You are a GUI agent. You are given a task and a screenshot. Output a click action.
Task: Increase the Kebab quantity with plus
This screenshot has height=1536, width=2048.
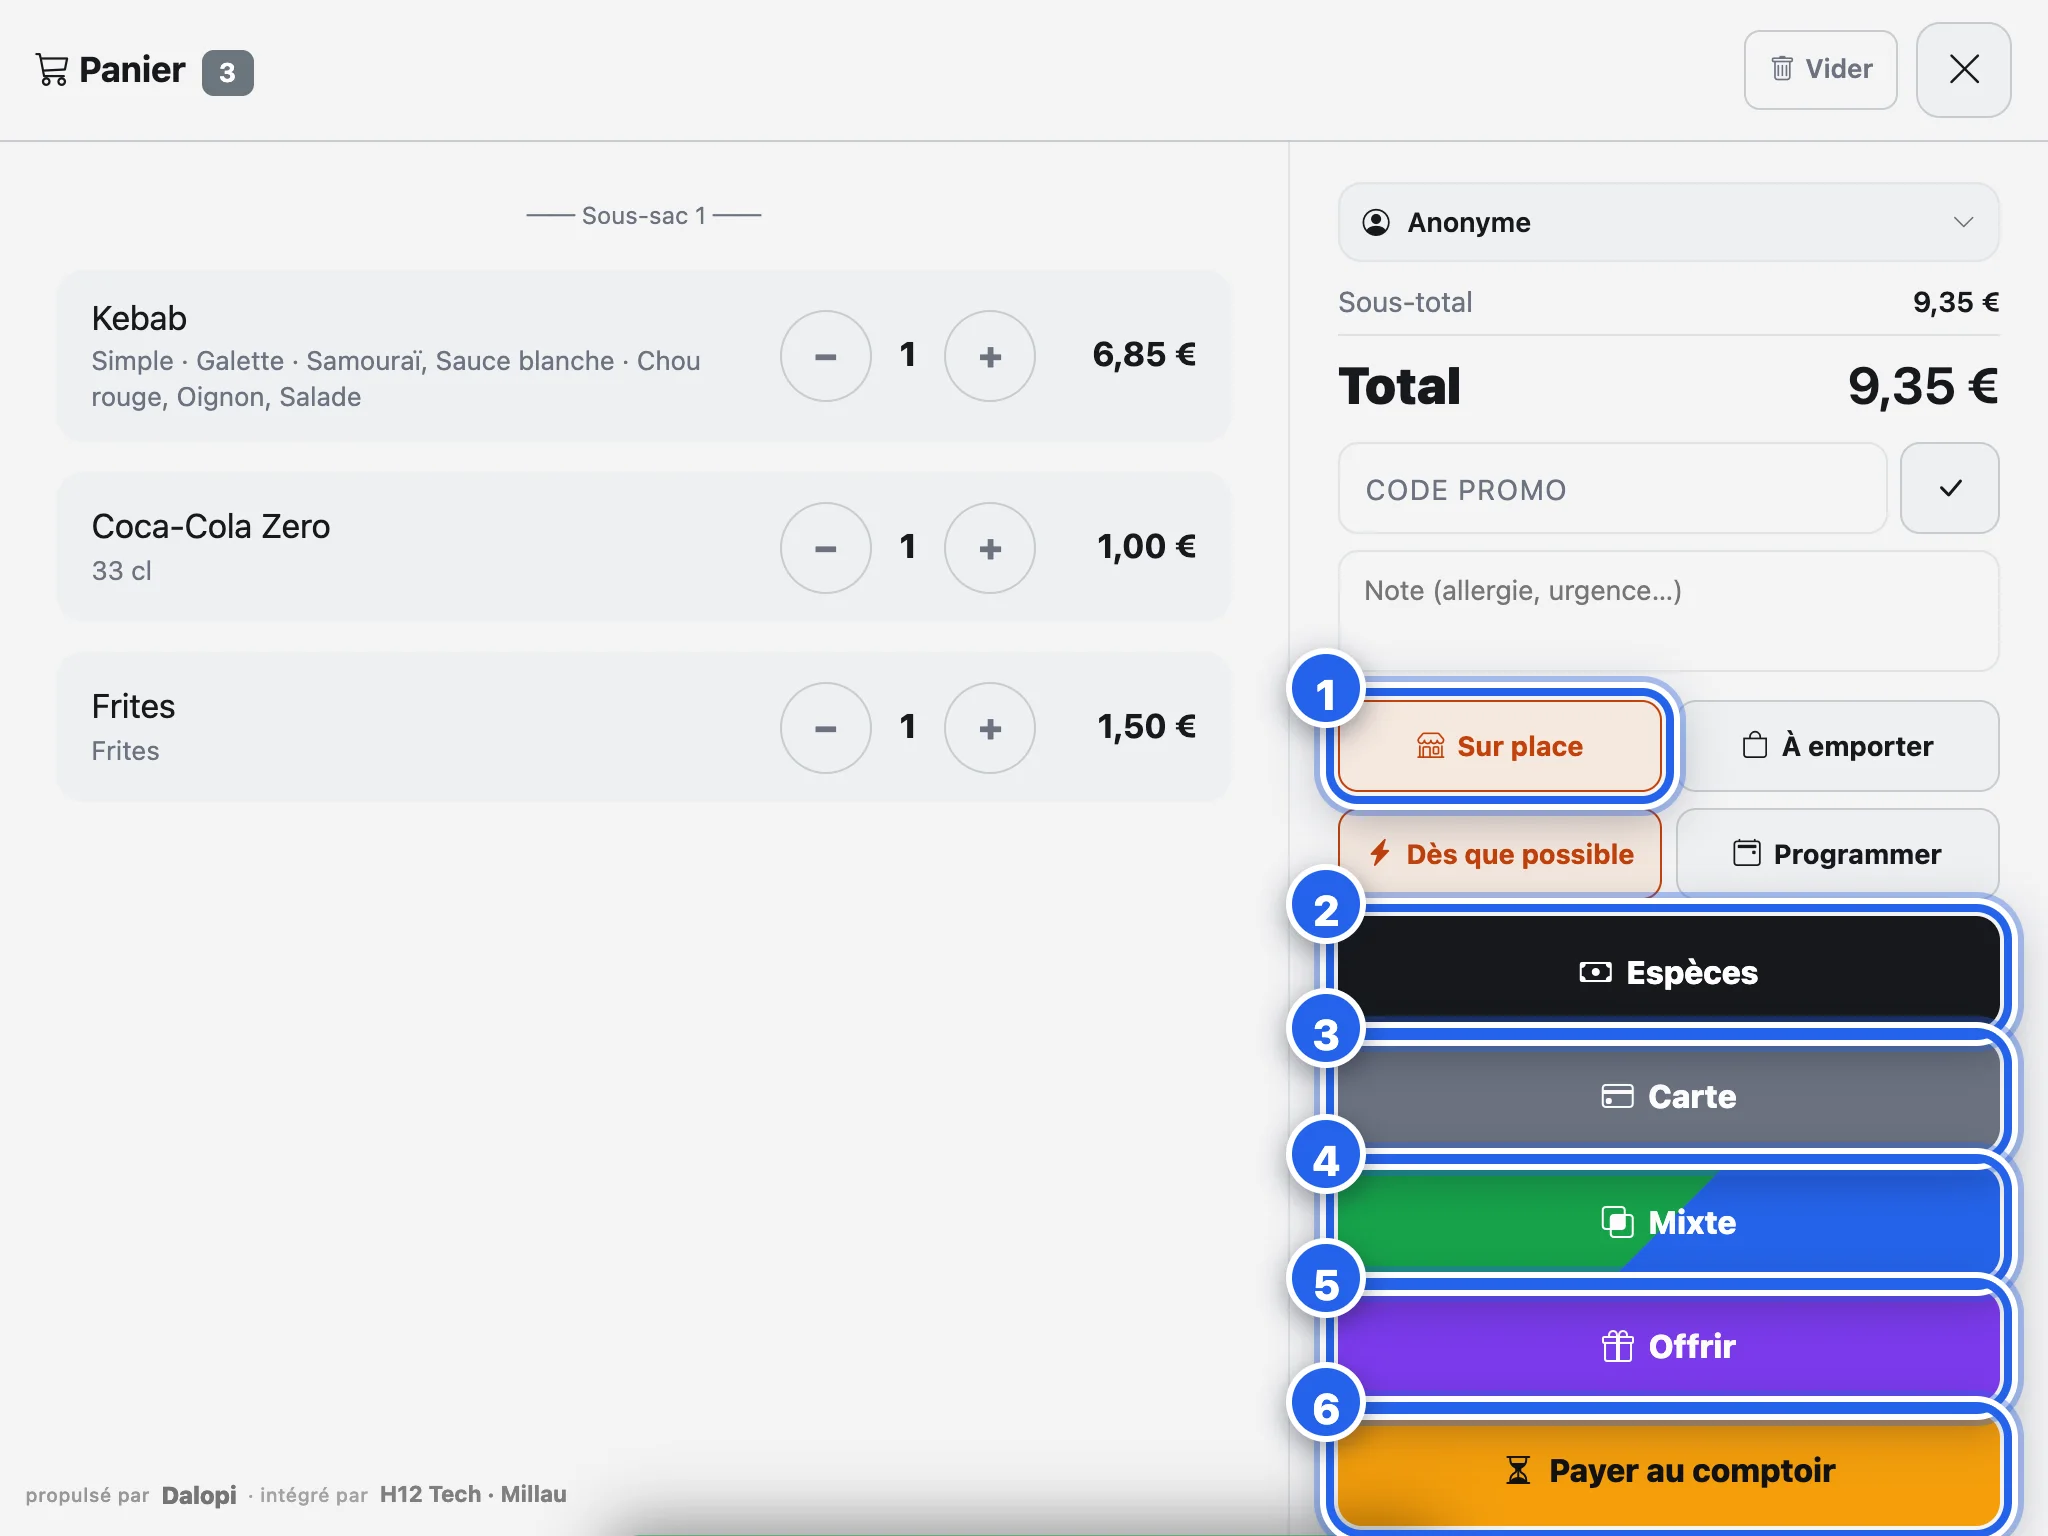tap(989, 356)
